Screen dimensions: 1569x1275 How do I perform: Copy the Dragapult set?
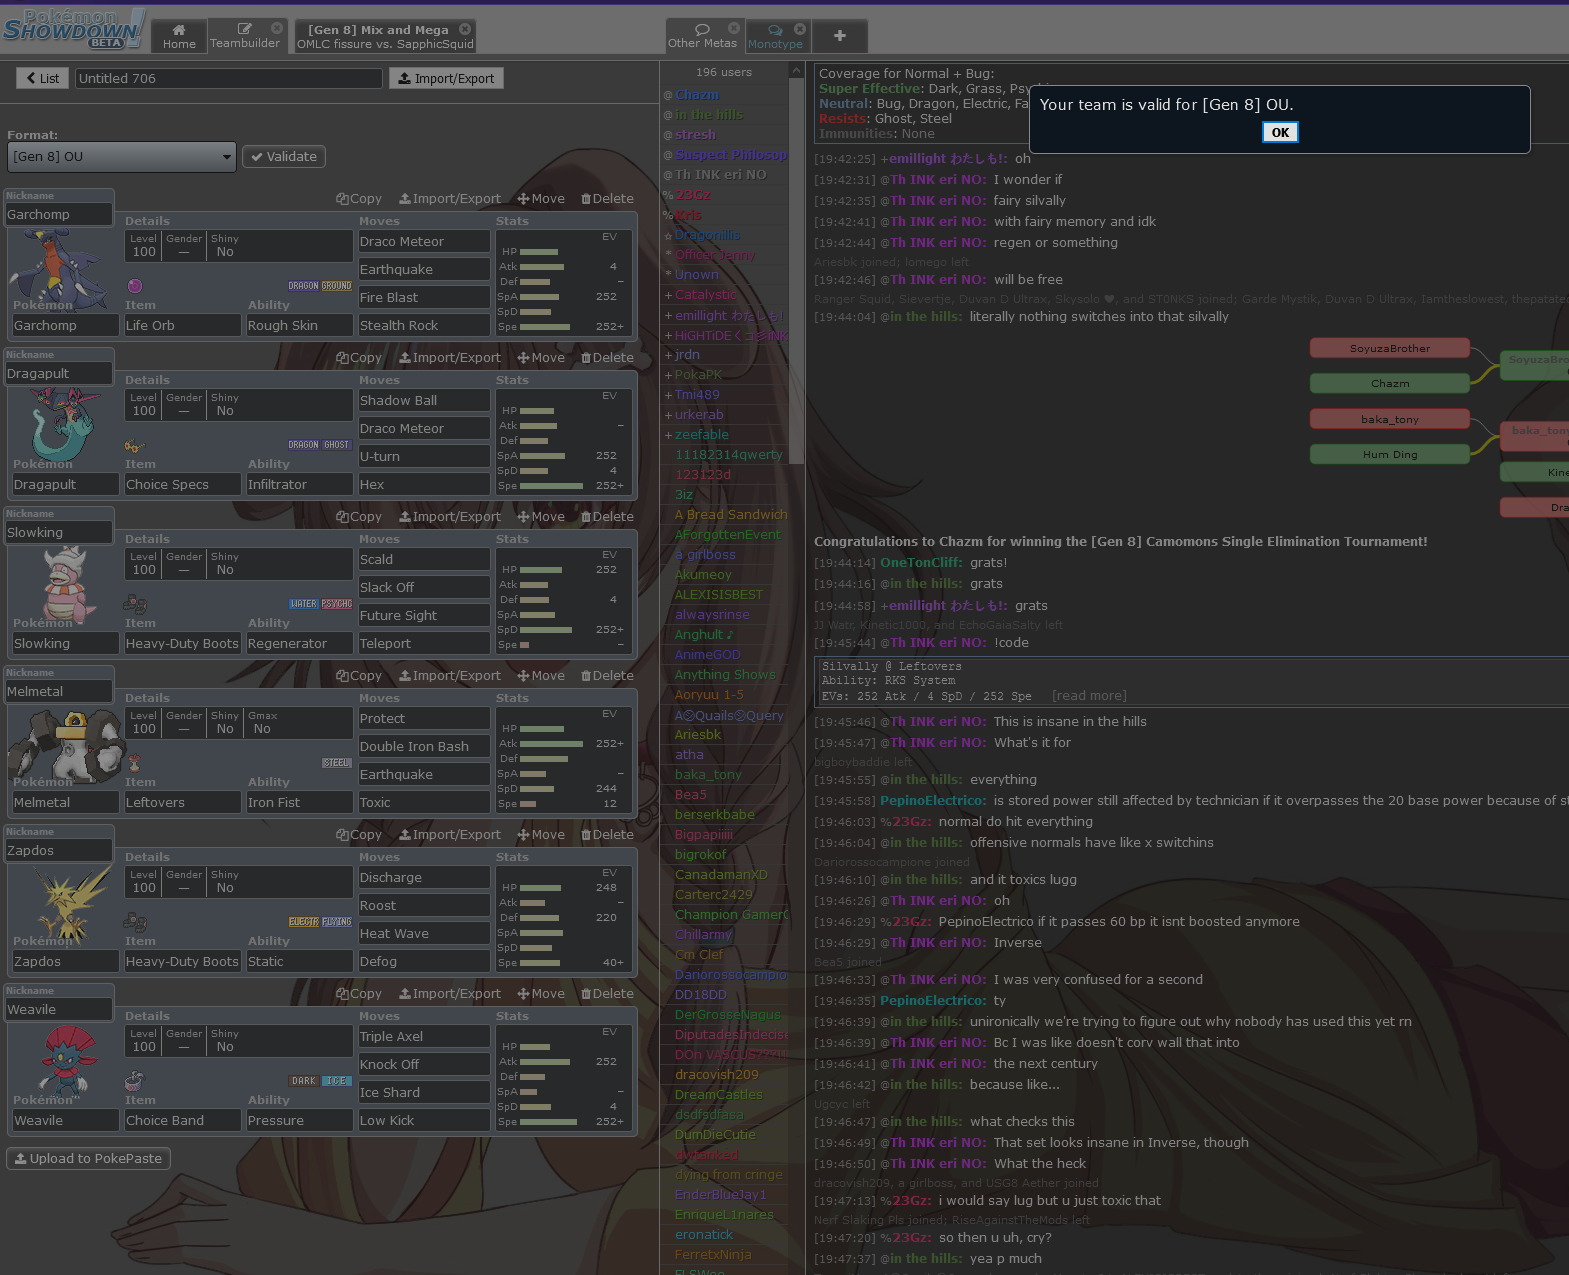tap(359, 358)
